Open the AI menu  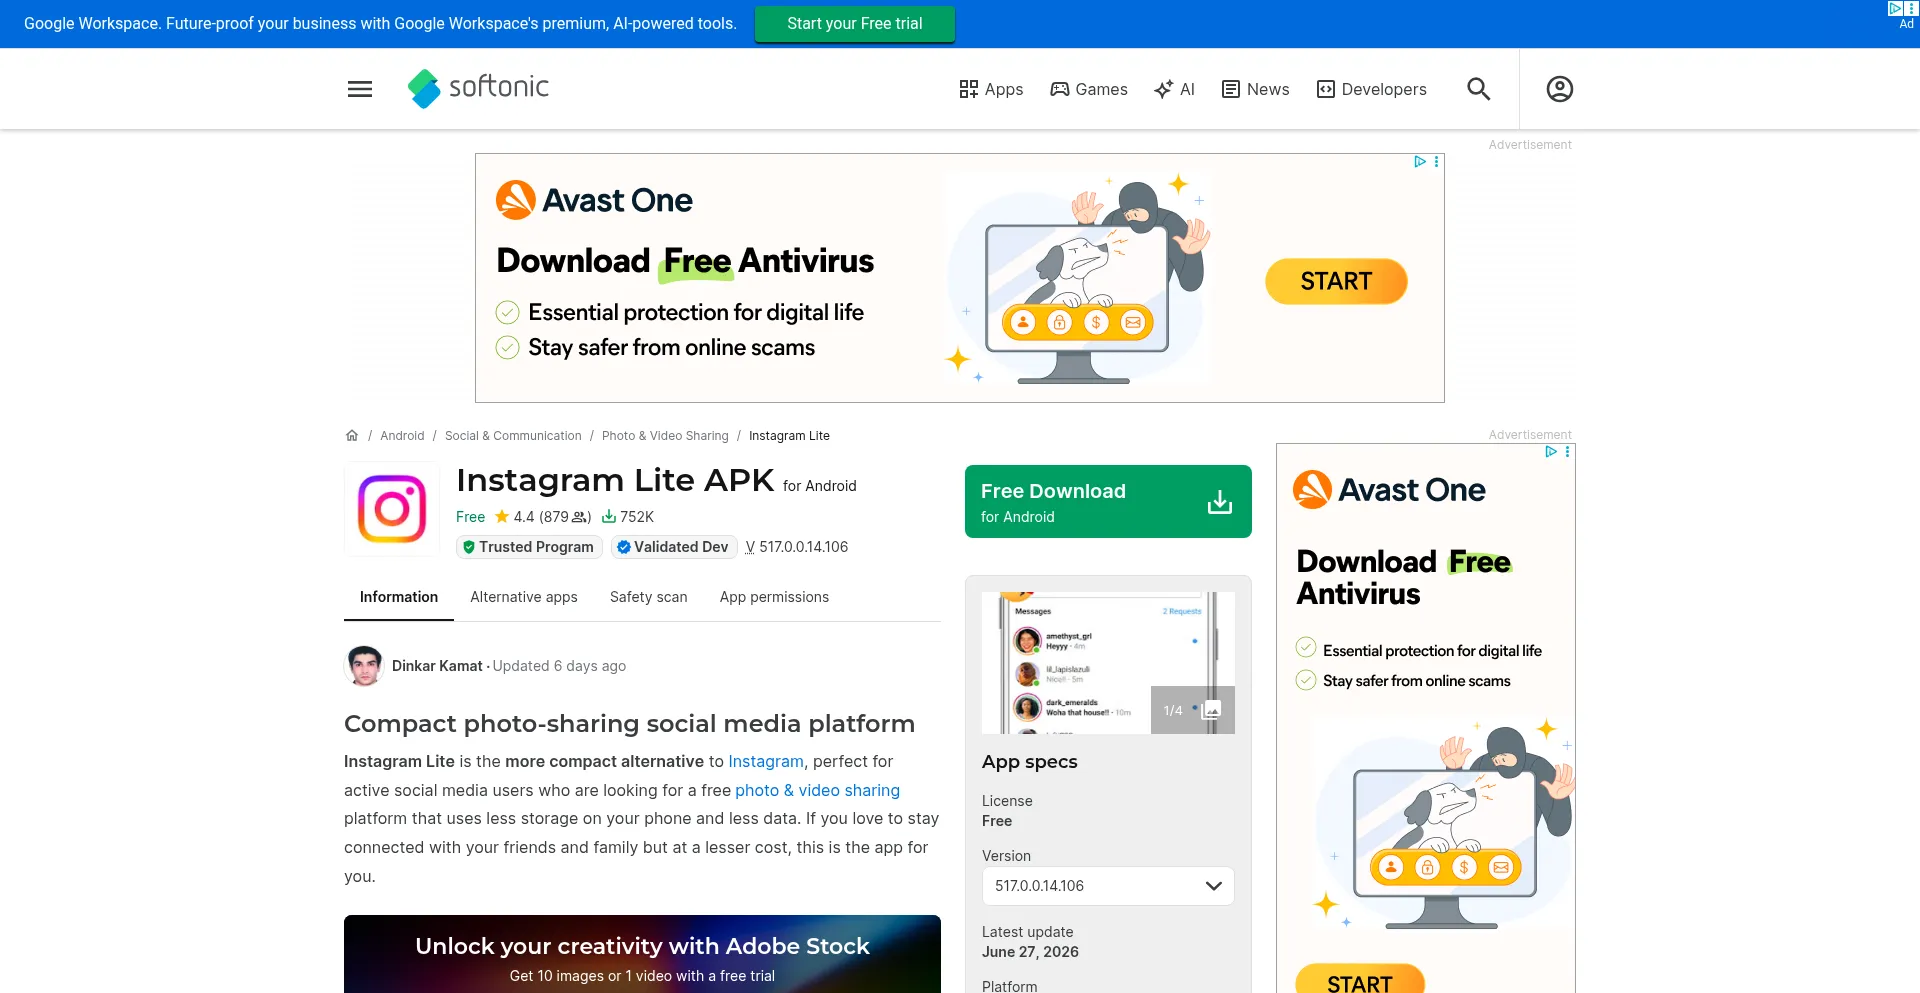(1174, 89)
